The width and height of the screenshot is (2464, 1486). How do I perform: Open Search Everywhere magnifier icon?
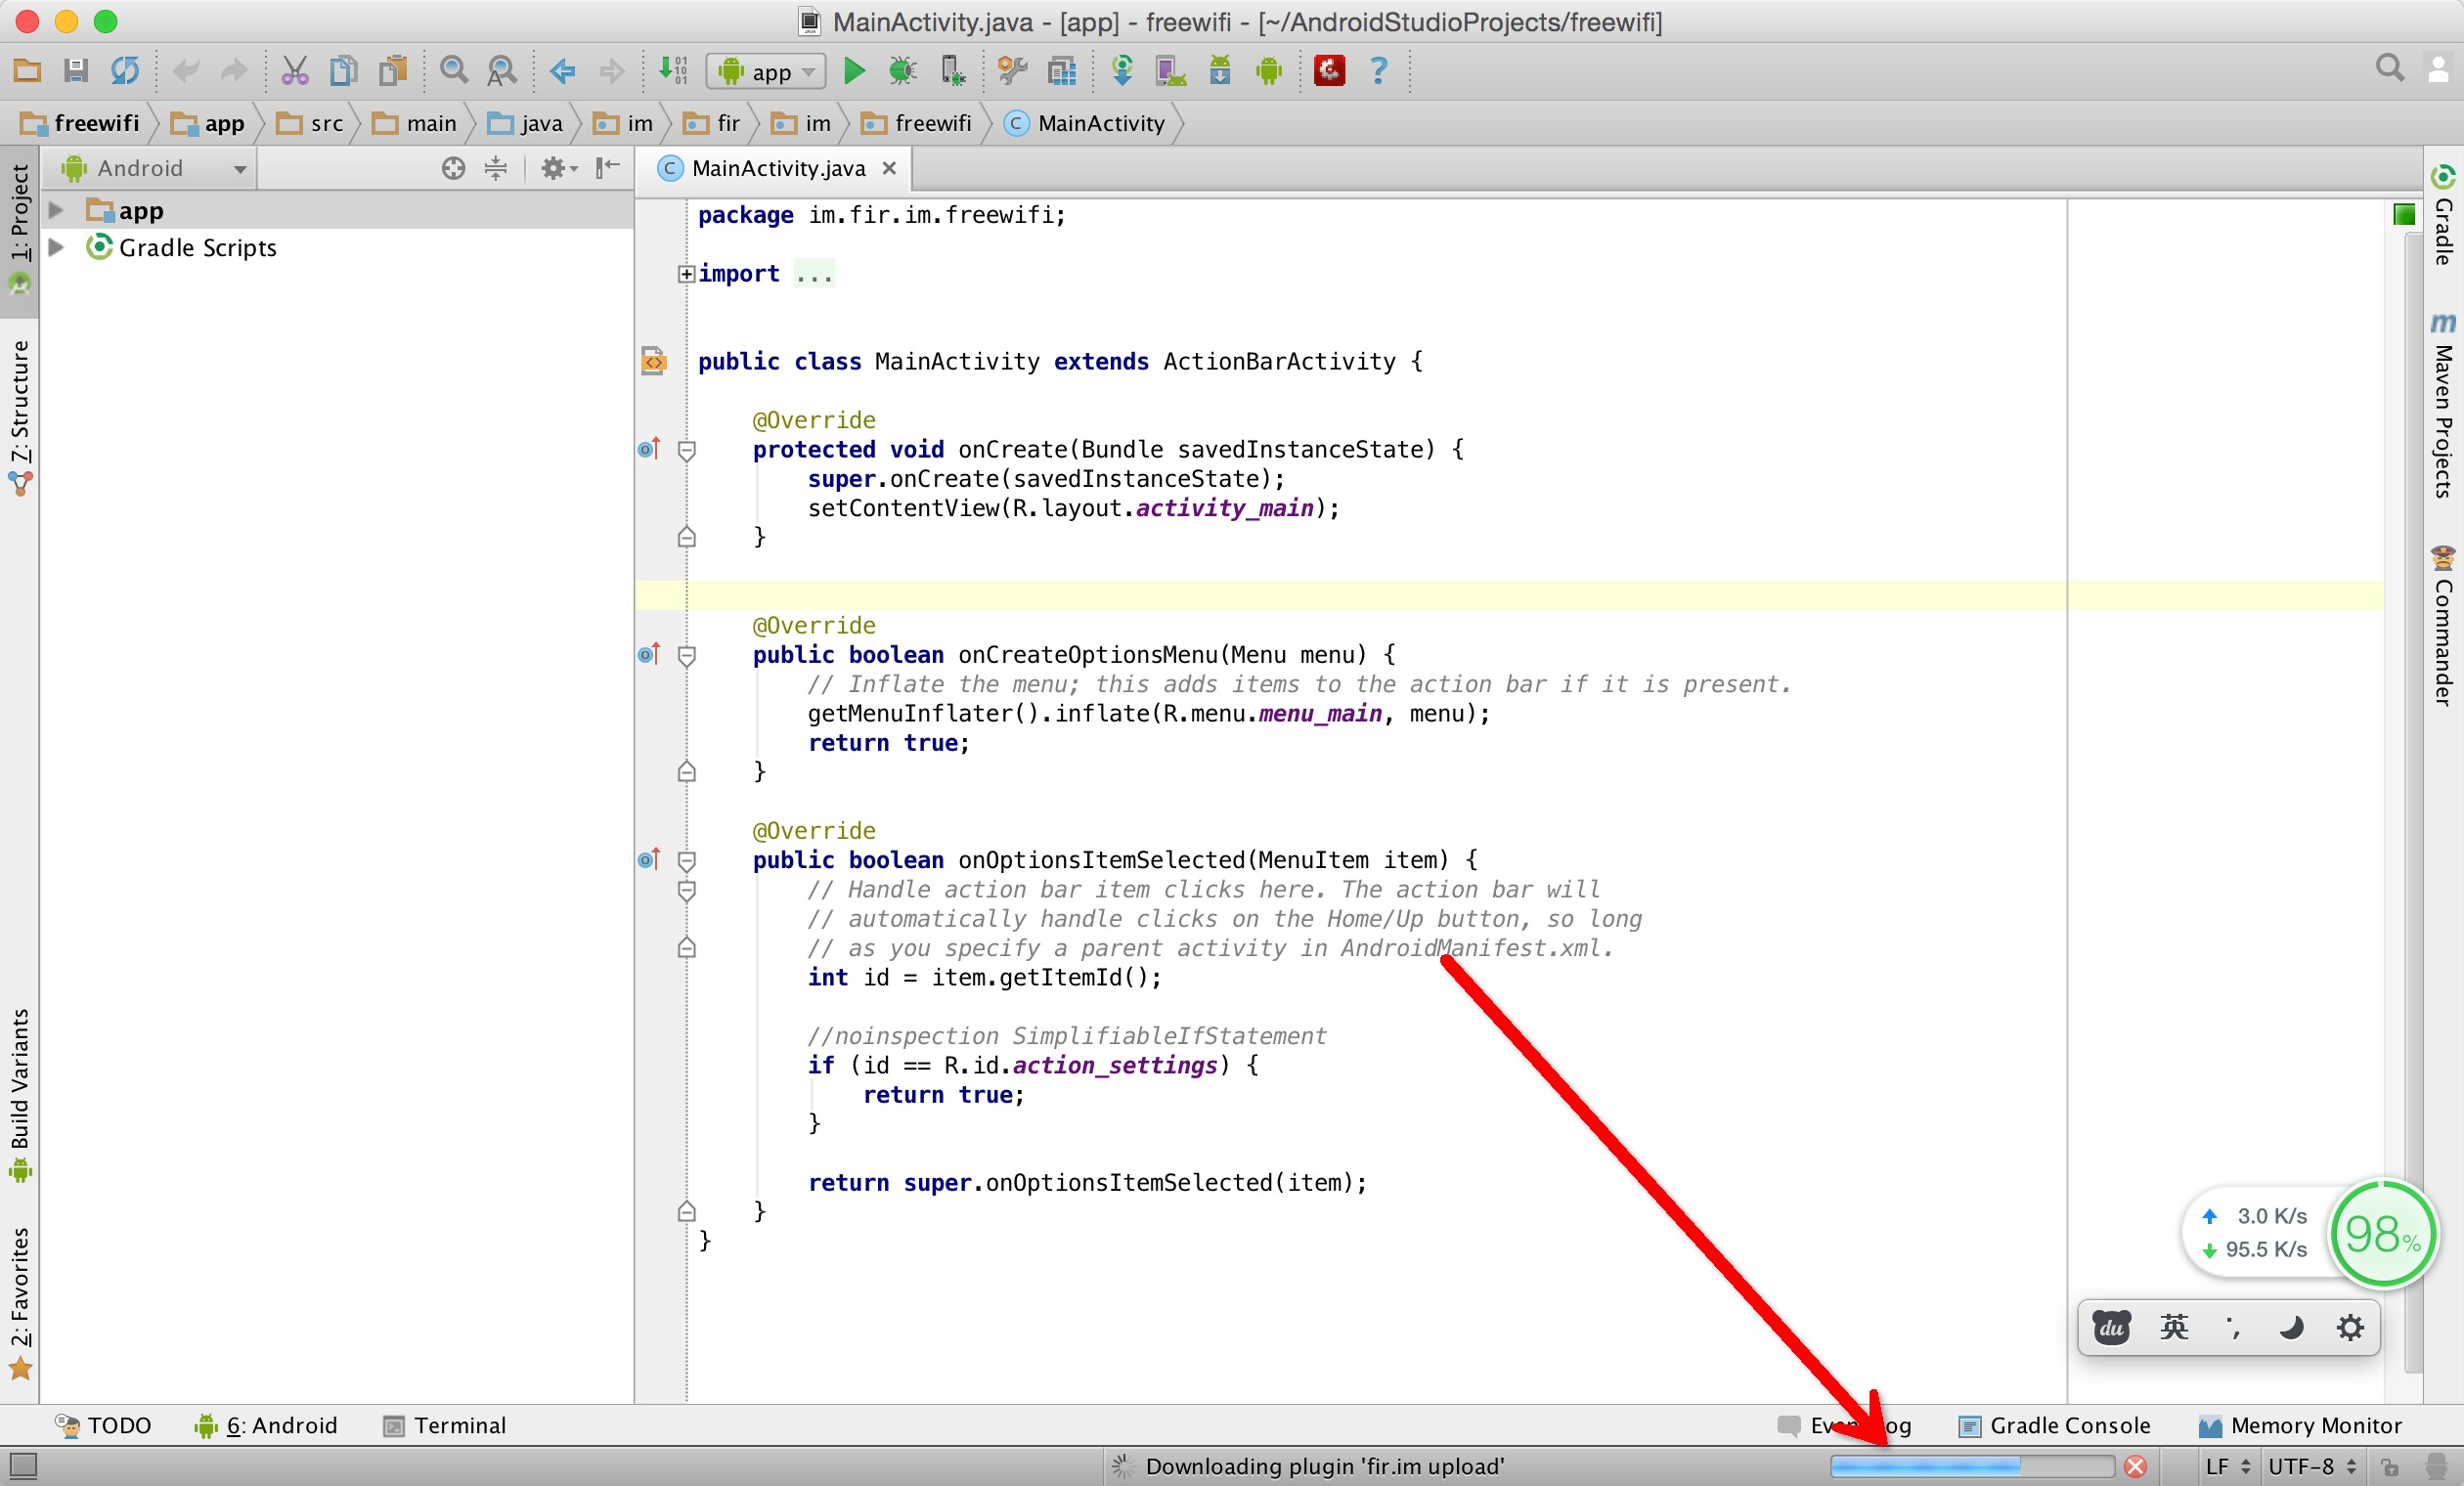pos(2389,69)
